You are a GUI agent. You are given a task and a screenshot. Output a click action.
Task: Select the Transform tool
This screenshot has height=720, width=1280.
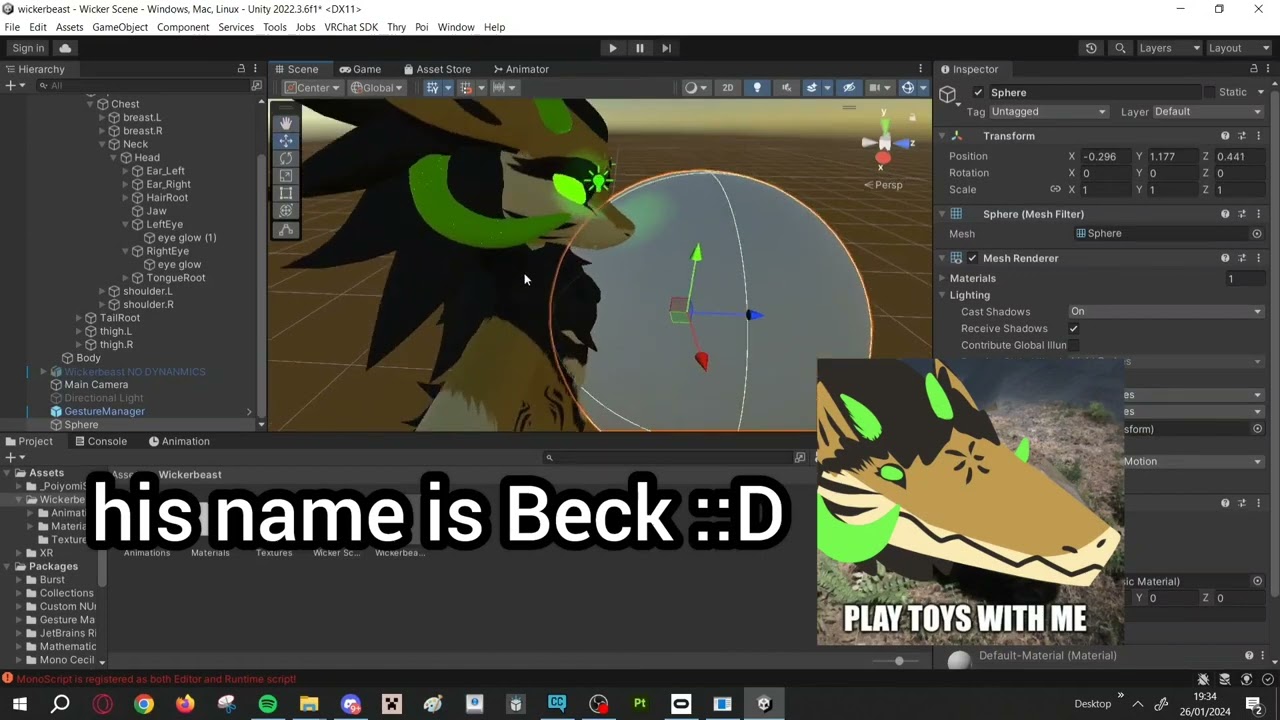click(286, 211)
